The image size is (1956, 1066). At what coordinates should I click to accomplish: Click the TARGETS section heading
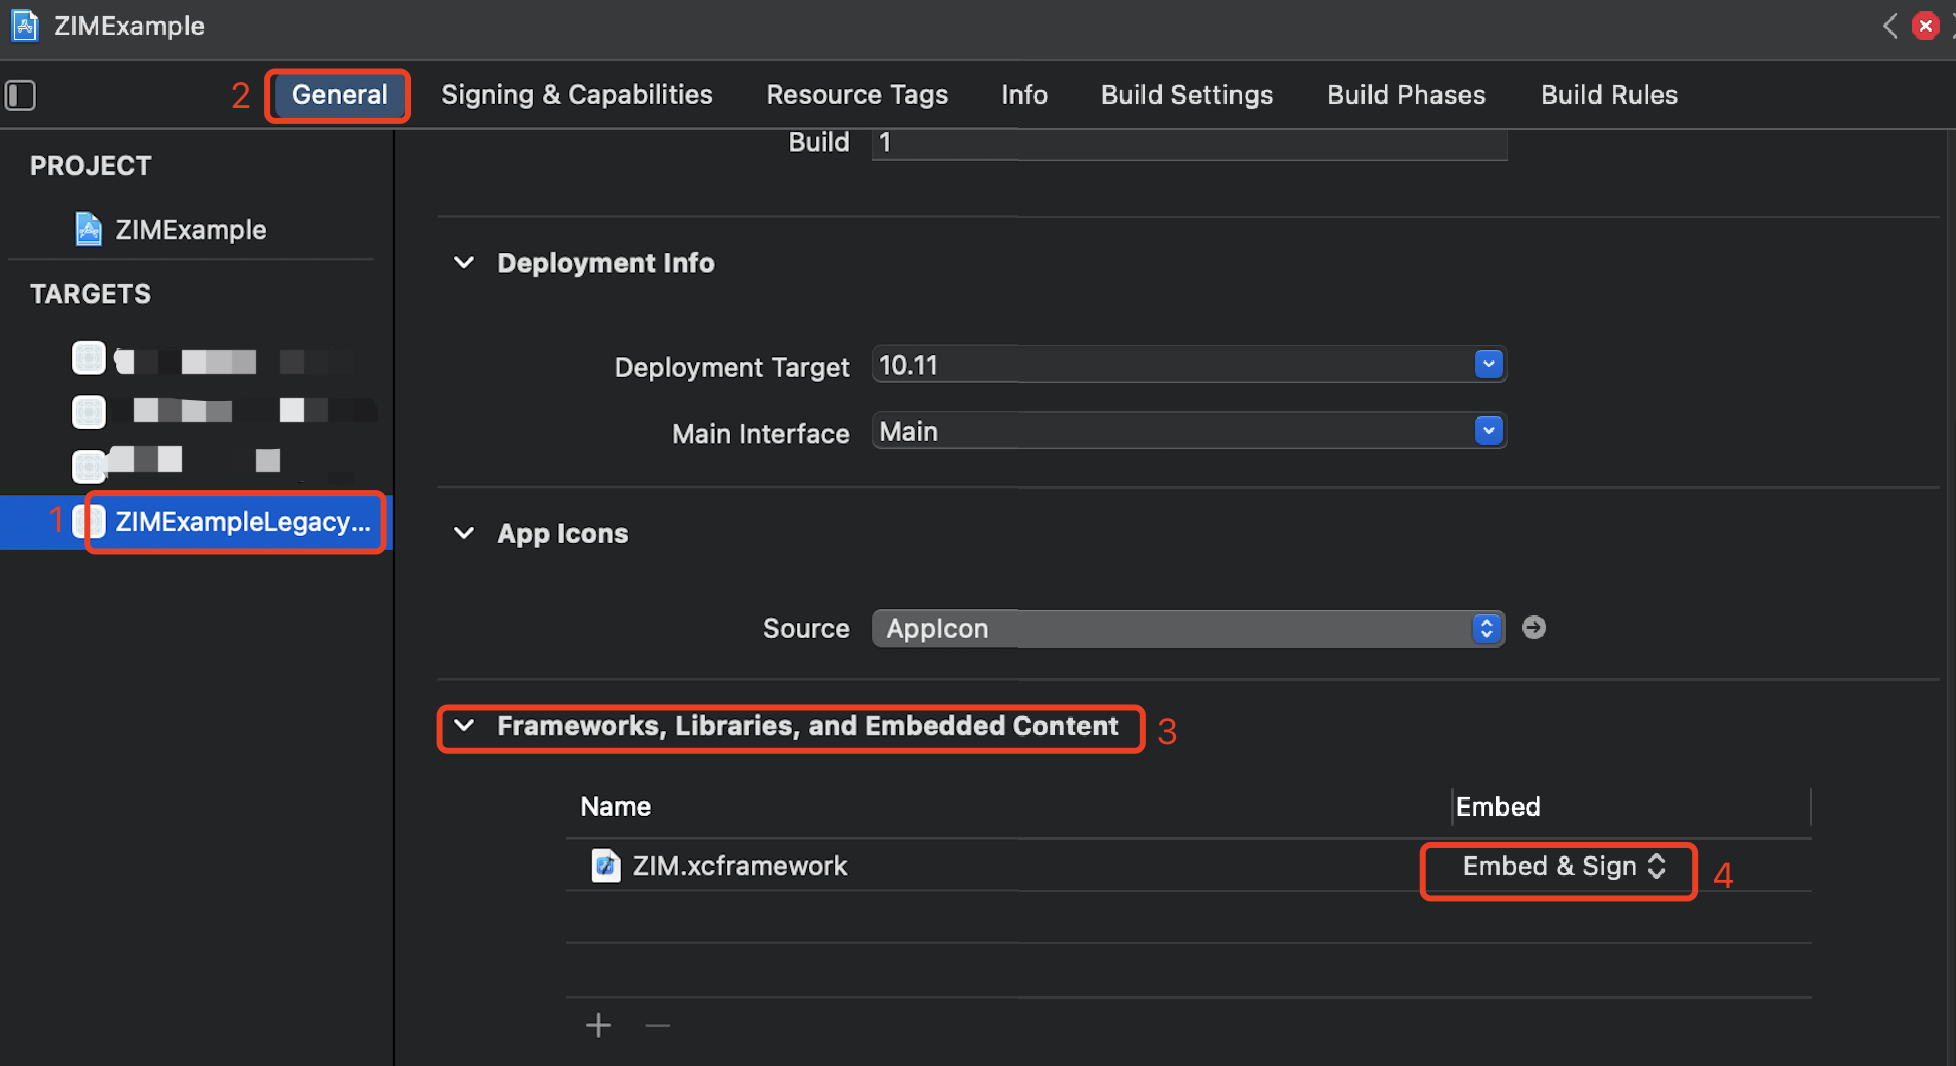(x=90, y=294)
